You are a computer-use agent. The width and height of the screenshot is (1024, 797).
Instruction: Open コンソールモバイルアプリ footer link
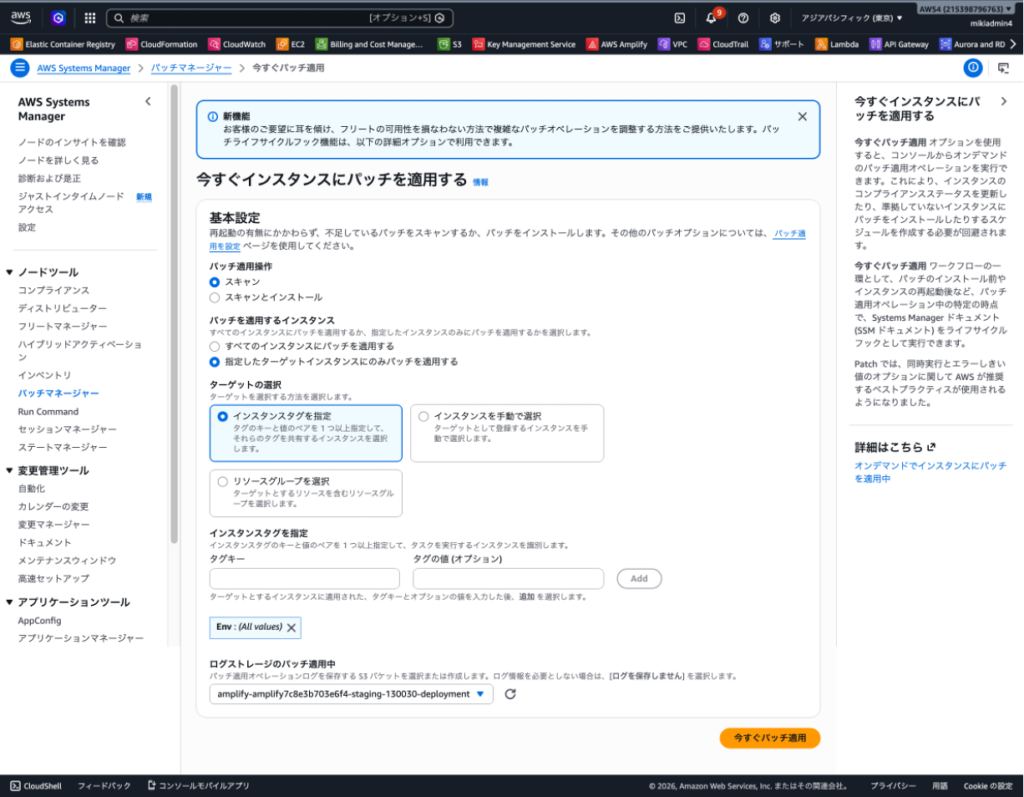199,786
